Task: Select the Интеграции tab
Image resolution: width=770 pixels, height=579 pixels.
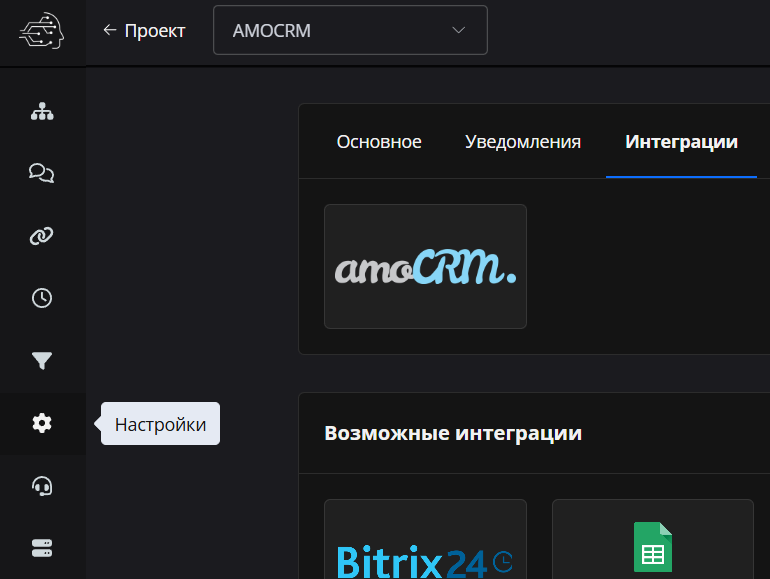Action: (x=681, y=142)
